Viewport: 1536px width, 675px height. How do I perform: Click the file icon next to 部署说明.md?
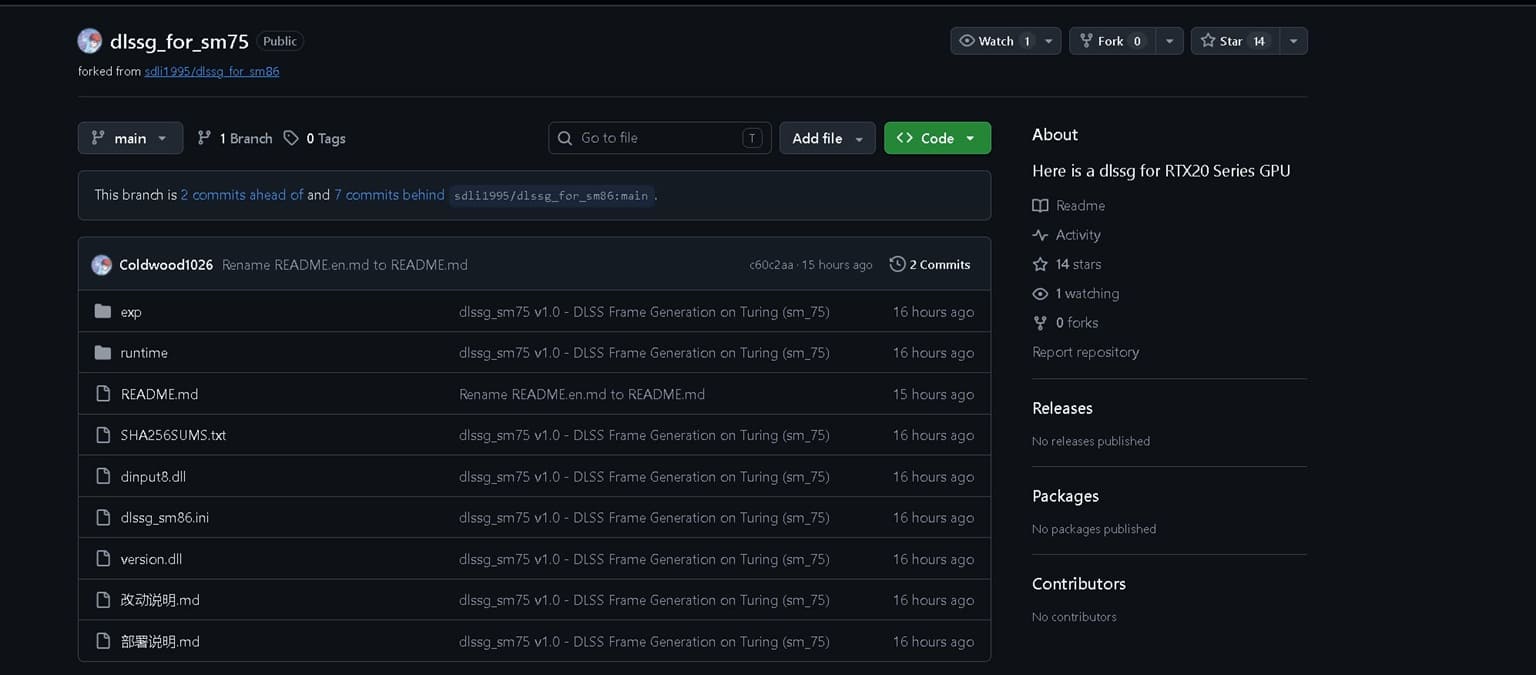(x=102, y=641)
